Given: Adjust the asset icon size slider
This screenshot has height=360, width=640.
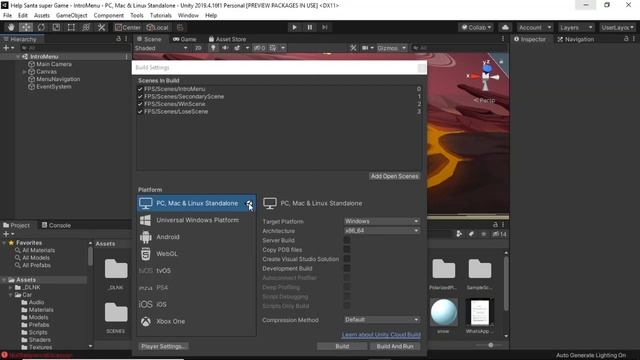Looking at the screenshot, I should pos(491,345).
